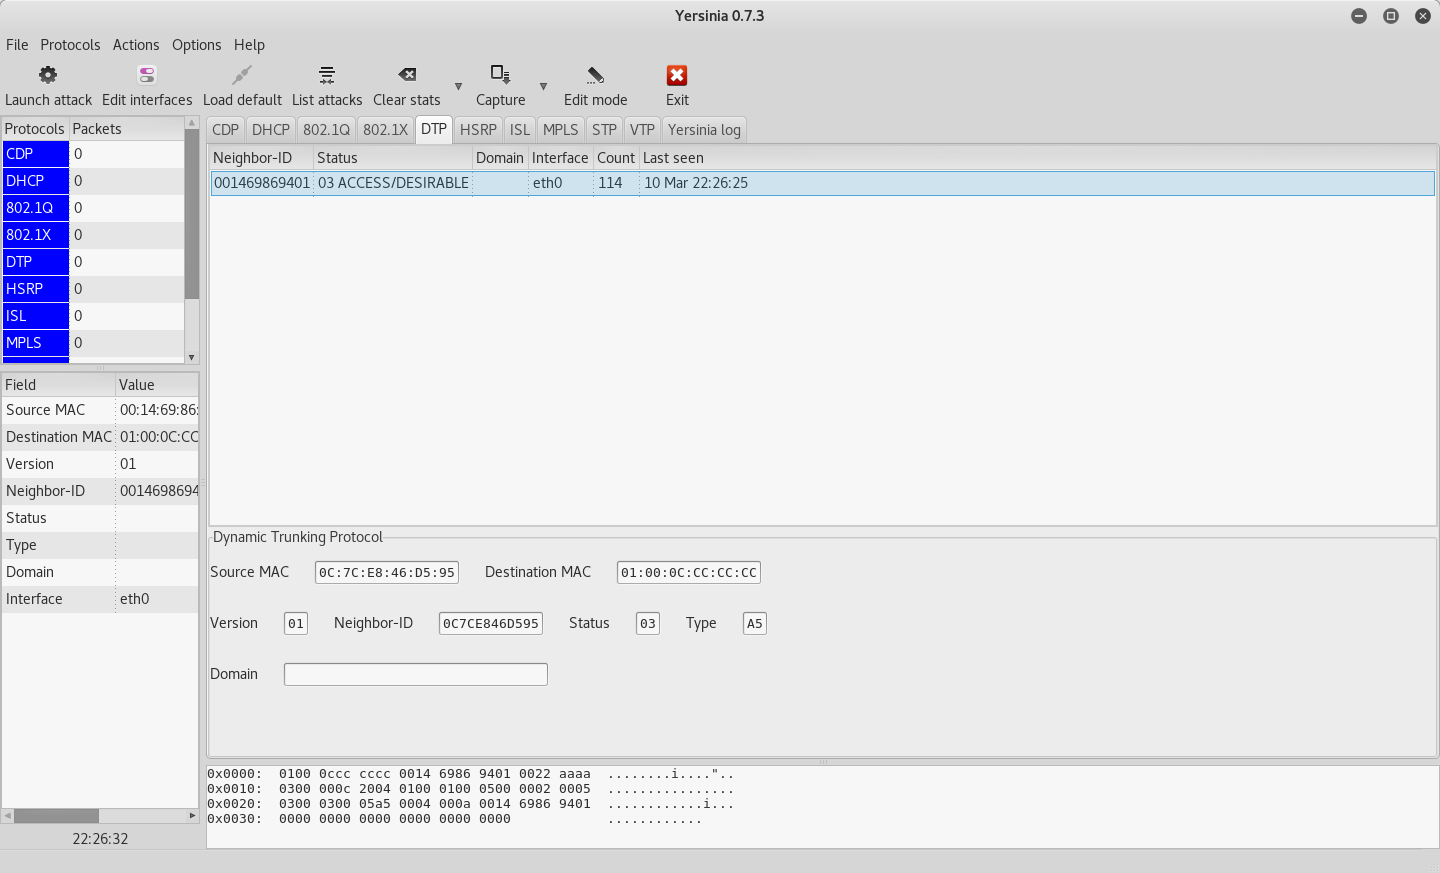Image resolution: width=1440 pixels, height=873 pixels.
Task: Sort by the Count column header
Action: point(616,158)
